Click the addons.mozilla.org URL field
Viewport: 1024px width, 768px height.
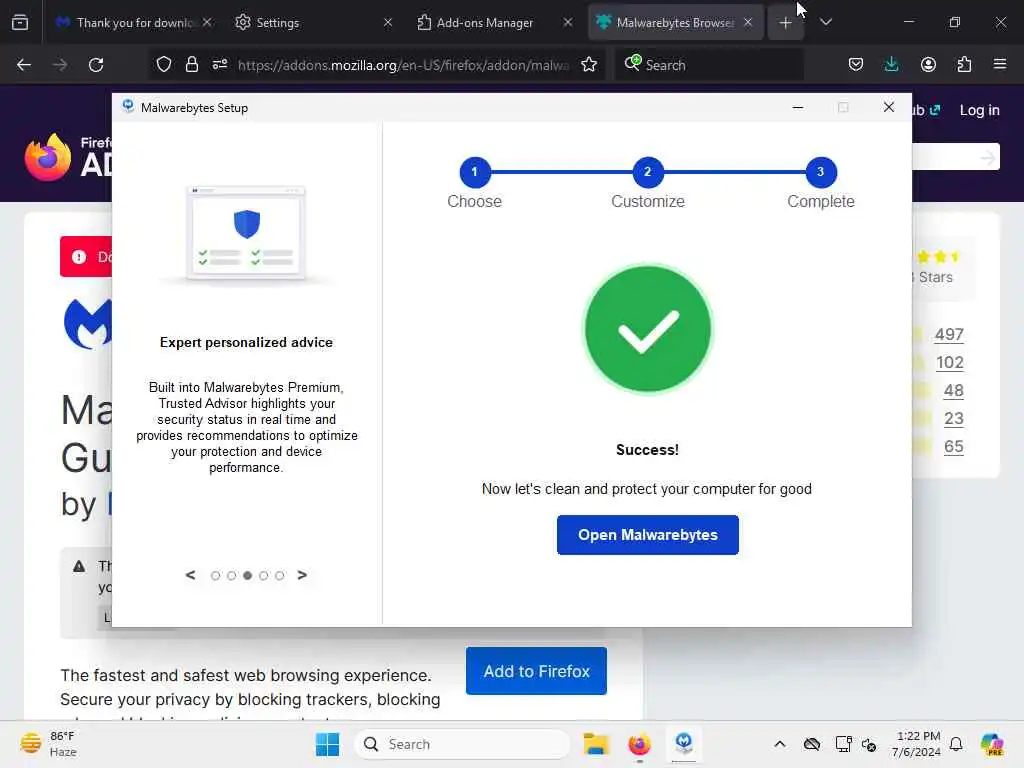[x=403, y=65]
